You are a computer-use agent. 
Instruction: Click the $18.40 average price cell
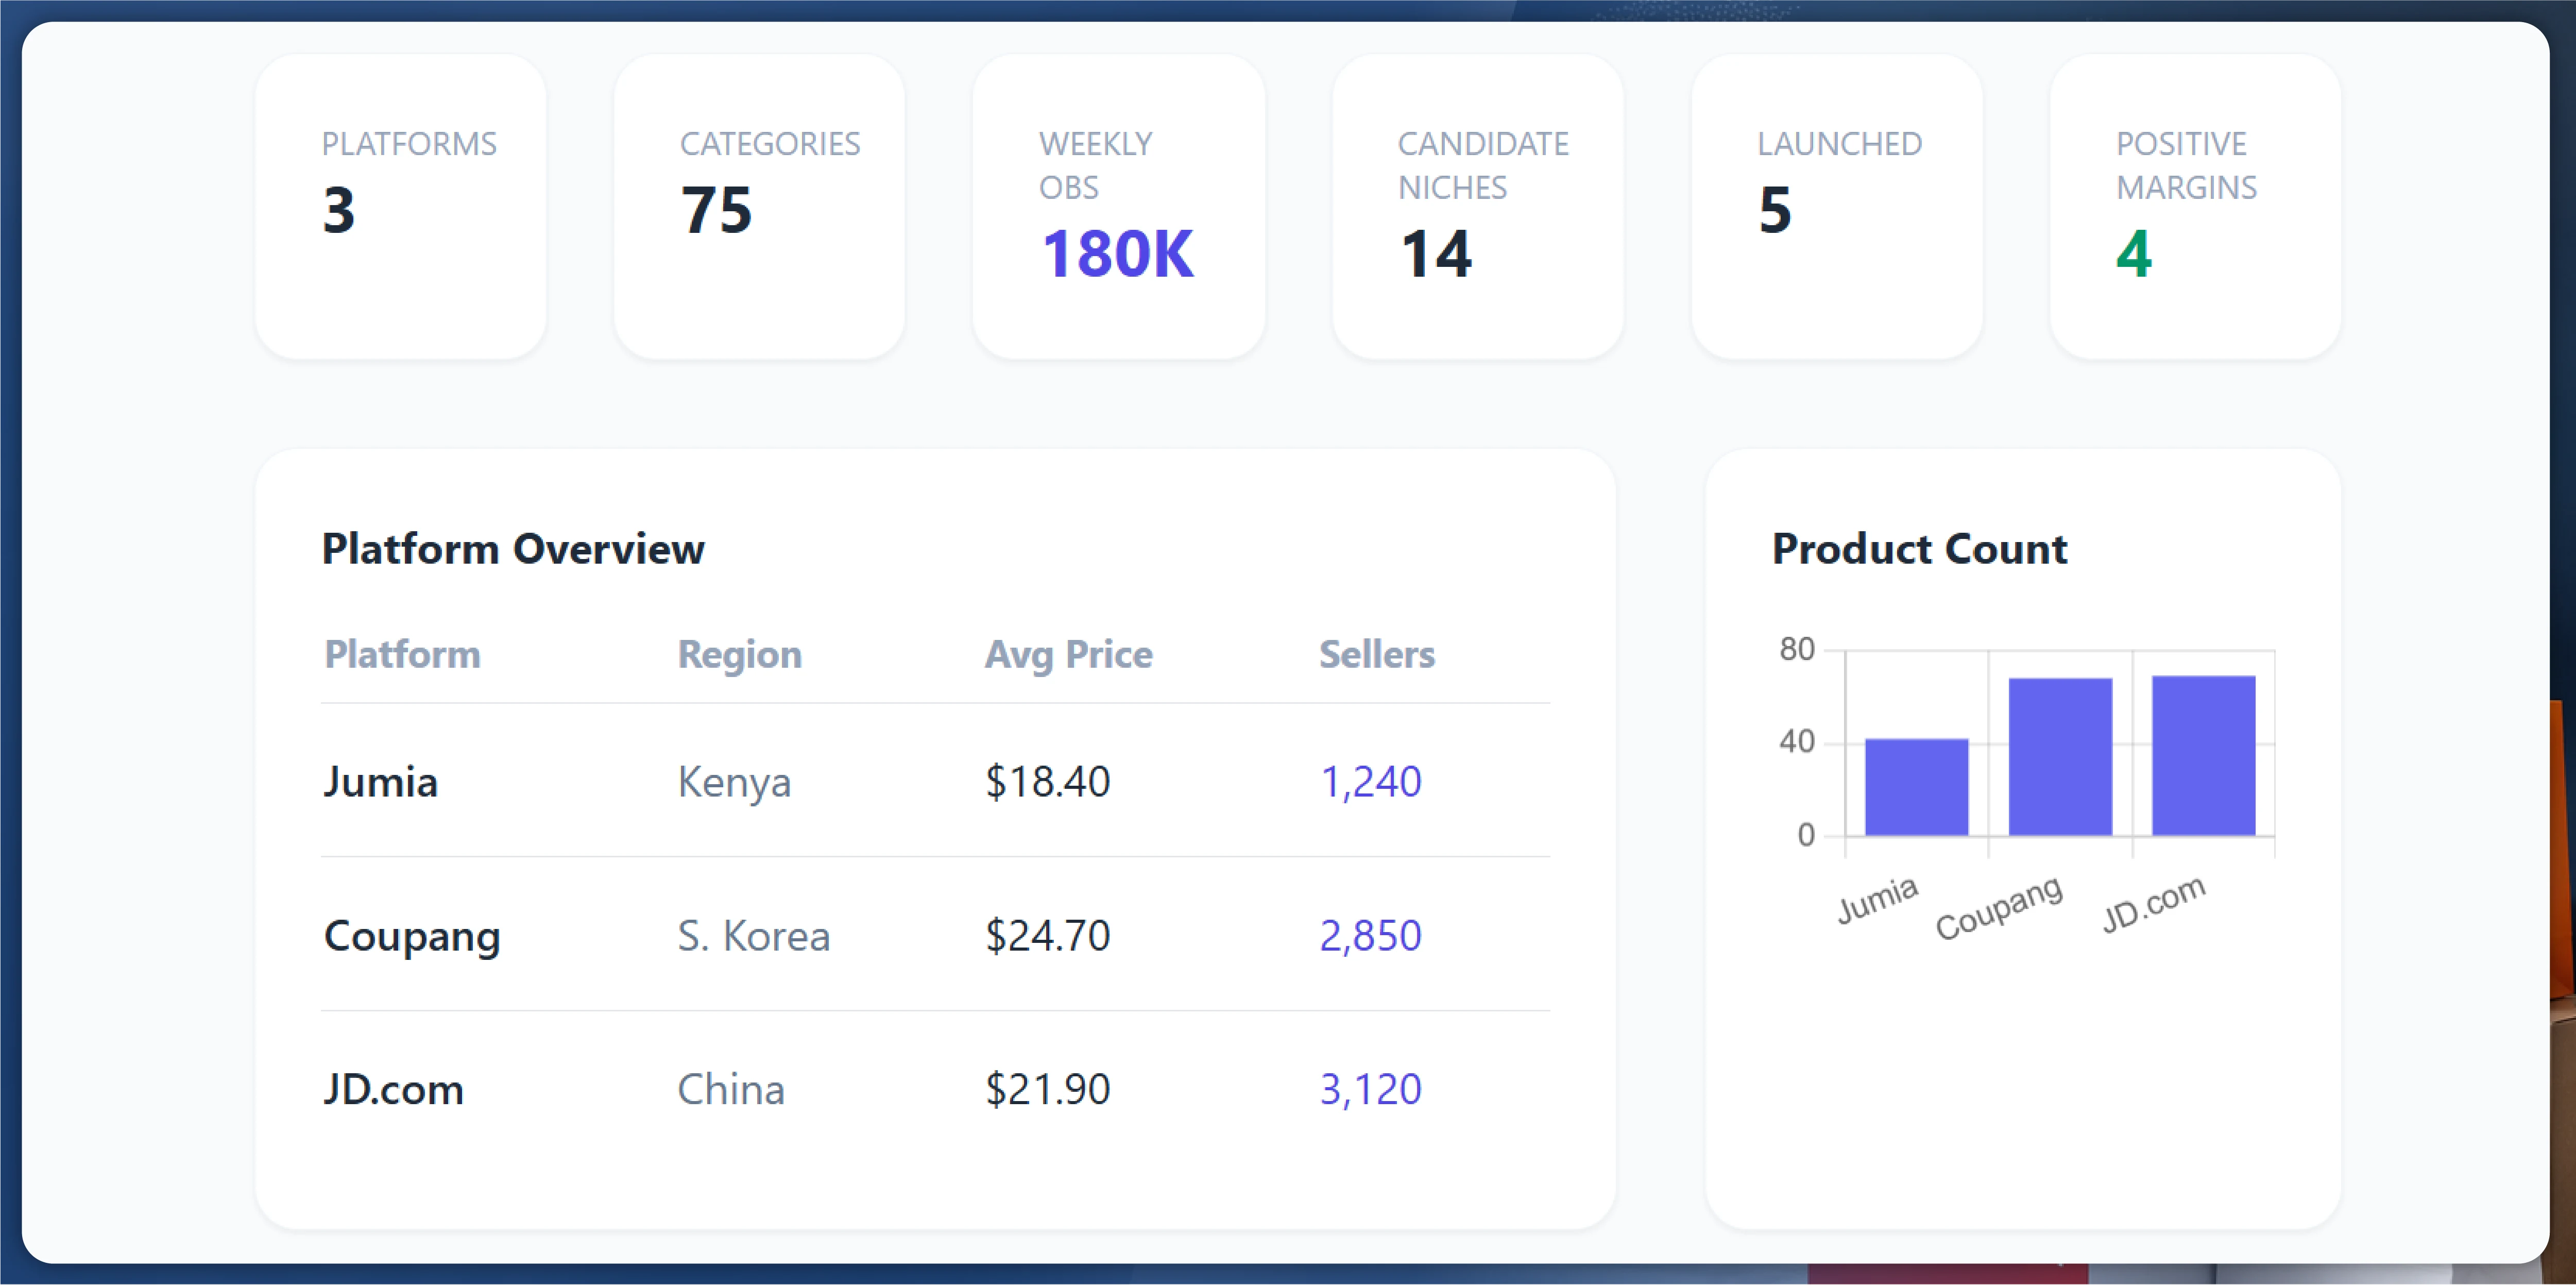[x=1048, y=782]
